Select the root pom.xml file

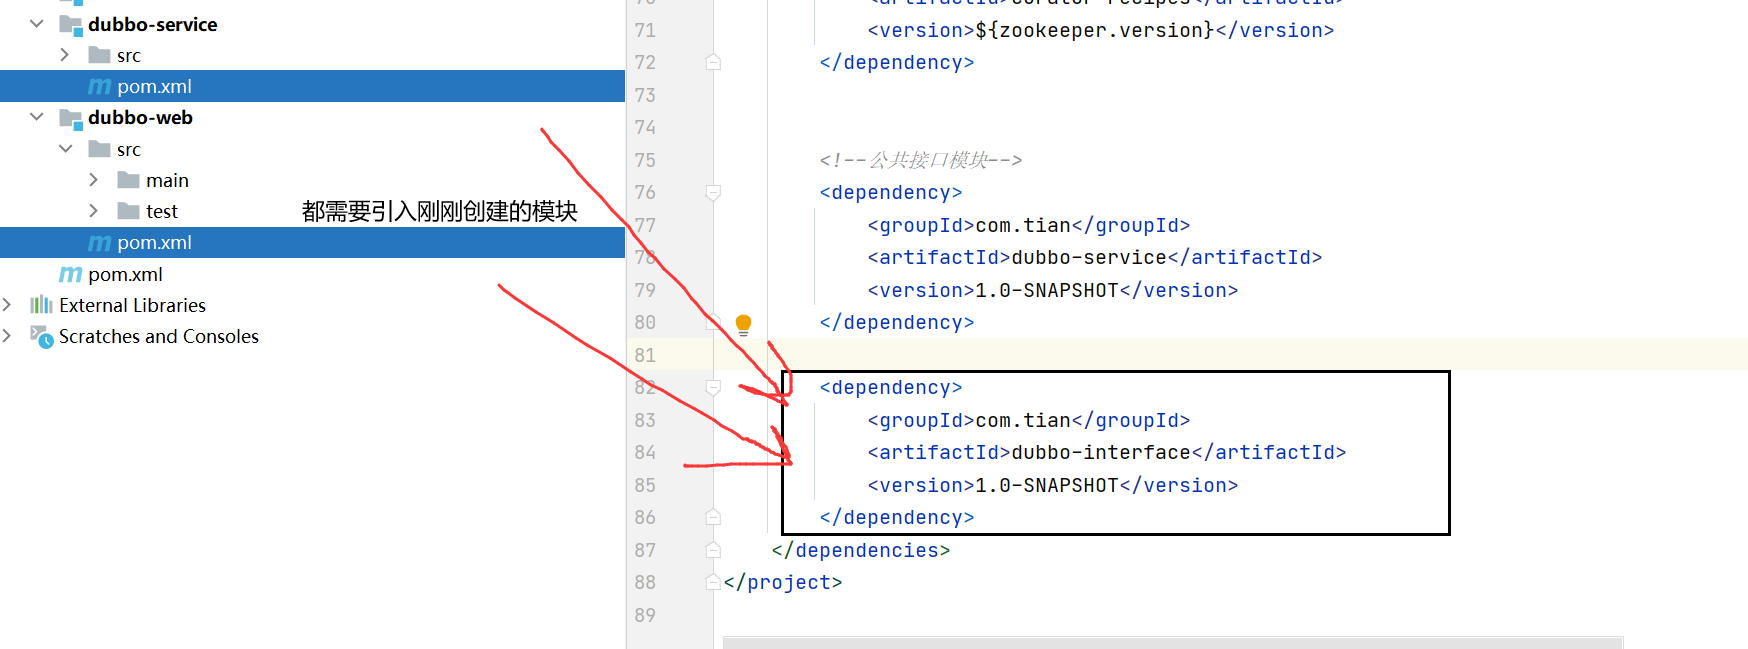click(x=125, y=274)
